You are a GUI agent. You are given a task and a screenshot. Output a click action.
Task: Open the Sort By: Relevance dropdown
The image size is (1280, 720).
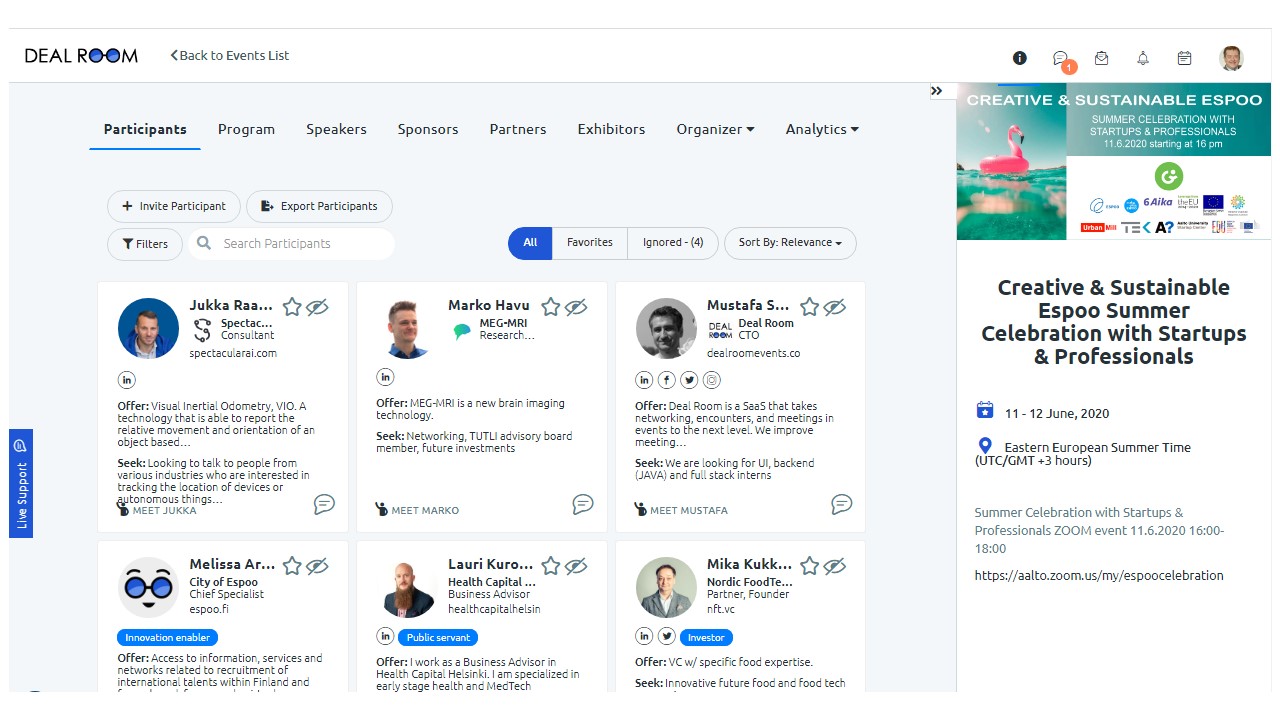pyautogui.click(x=790, y=243)
